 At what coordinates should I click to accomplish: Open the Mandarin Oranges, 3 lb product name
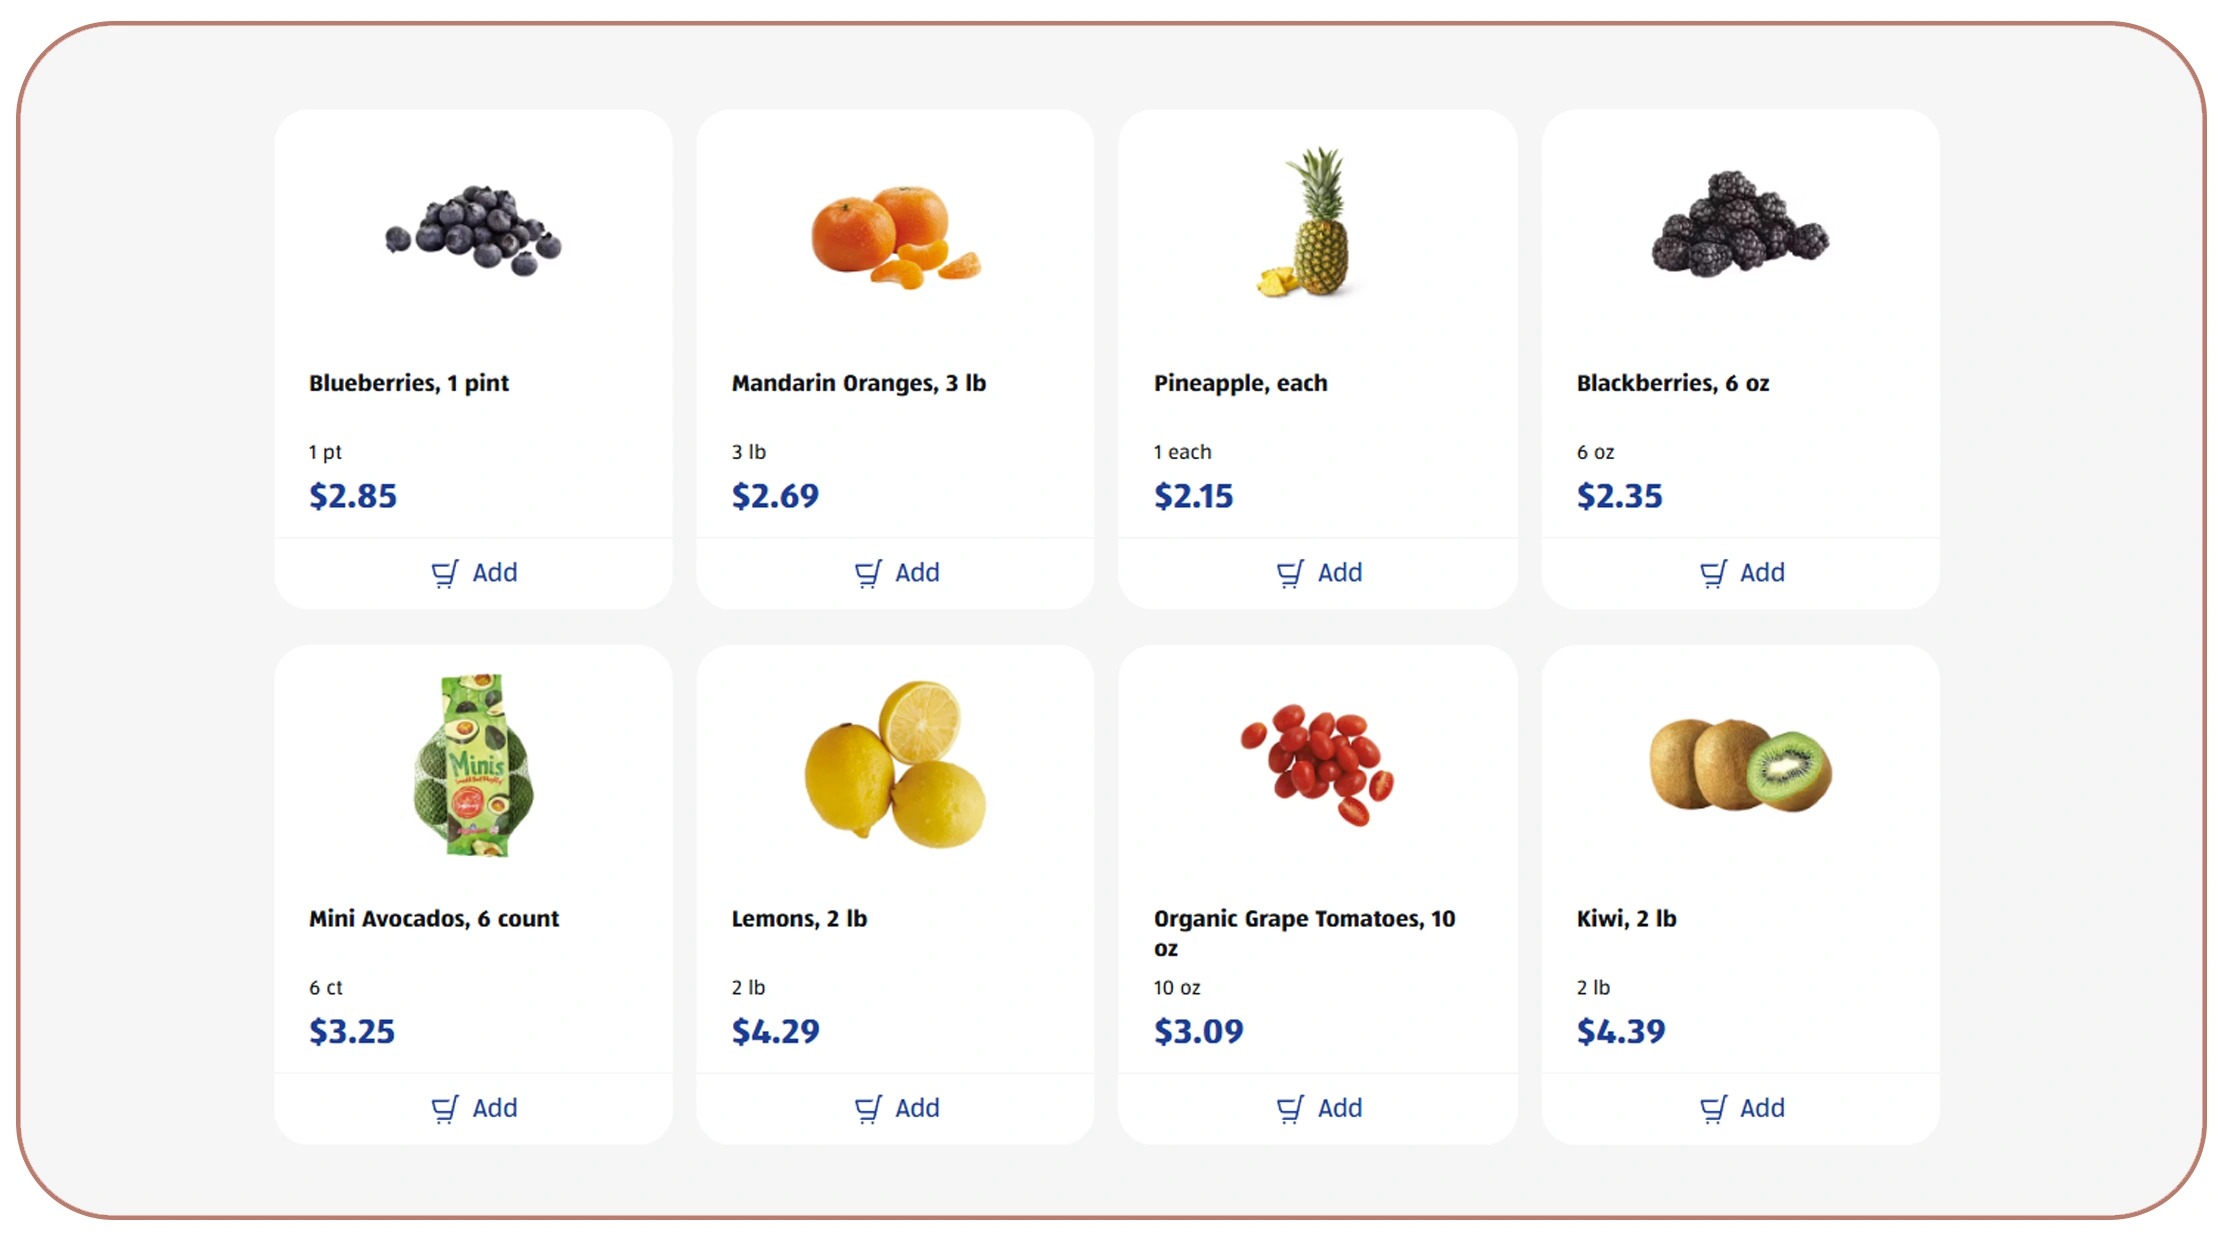click(x=858, y=382)
